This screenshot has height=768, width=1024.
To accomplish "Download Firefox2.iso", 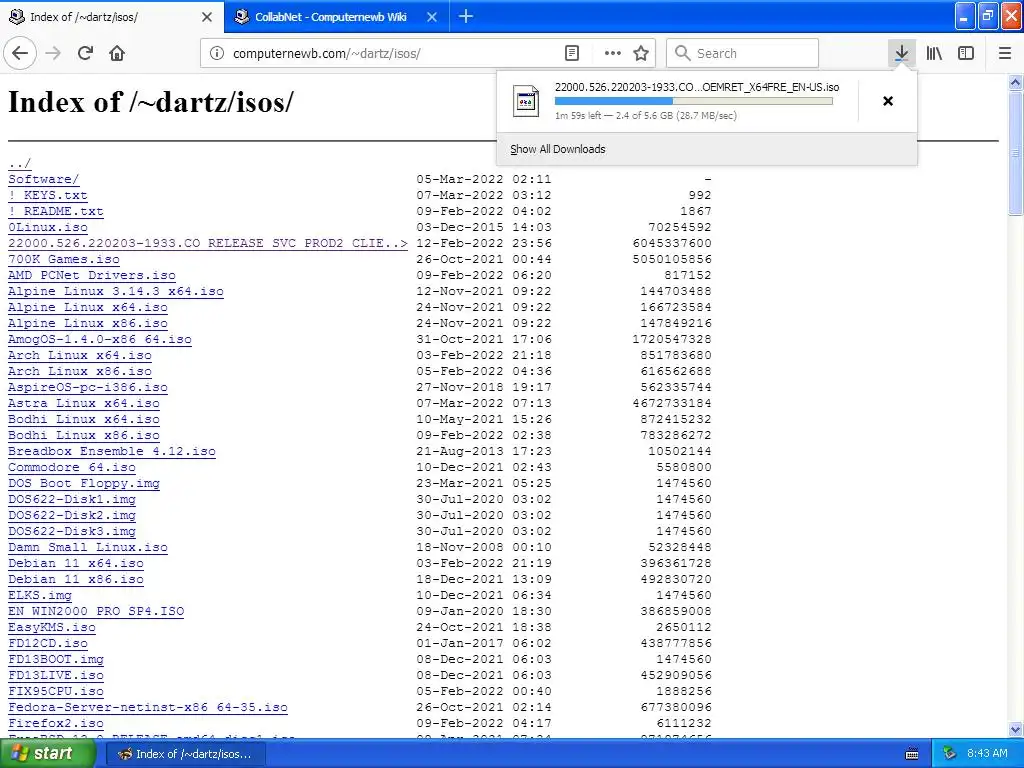I will click(x=56, y=723).
